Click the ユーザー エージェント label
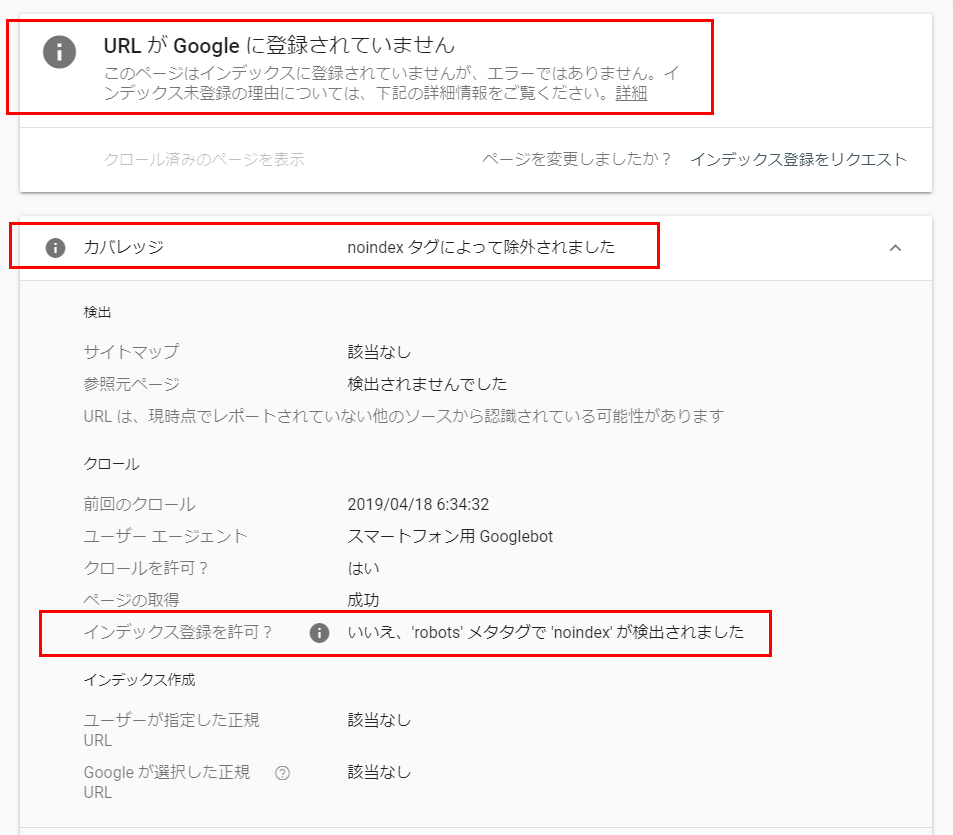Image resolution: width=953 pixels, height=835 pixels. pyautogui.click(x=165, y=537)
